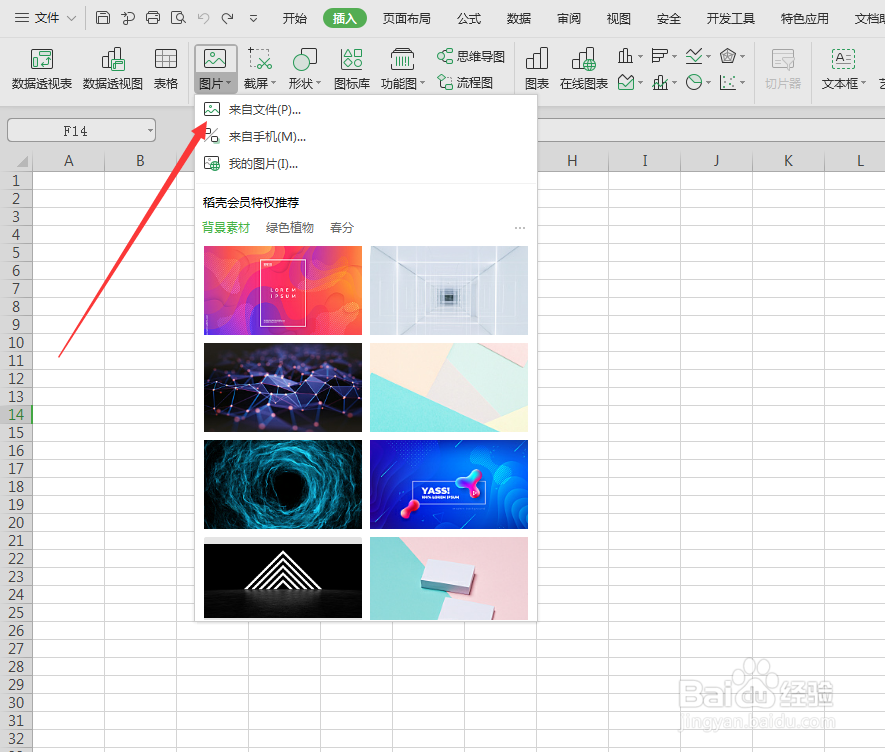The image size is (885, 752).
Task: Insert a 数据透视图 pivot chart
Action: (112, 69)
